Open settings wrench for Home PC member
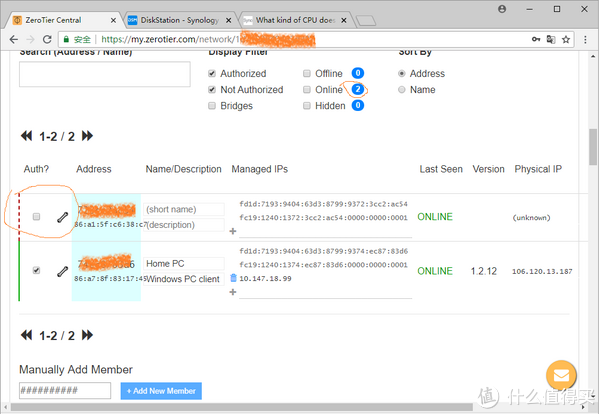600x414 pixels. [62, 271]
